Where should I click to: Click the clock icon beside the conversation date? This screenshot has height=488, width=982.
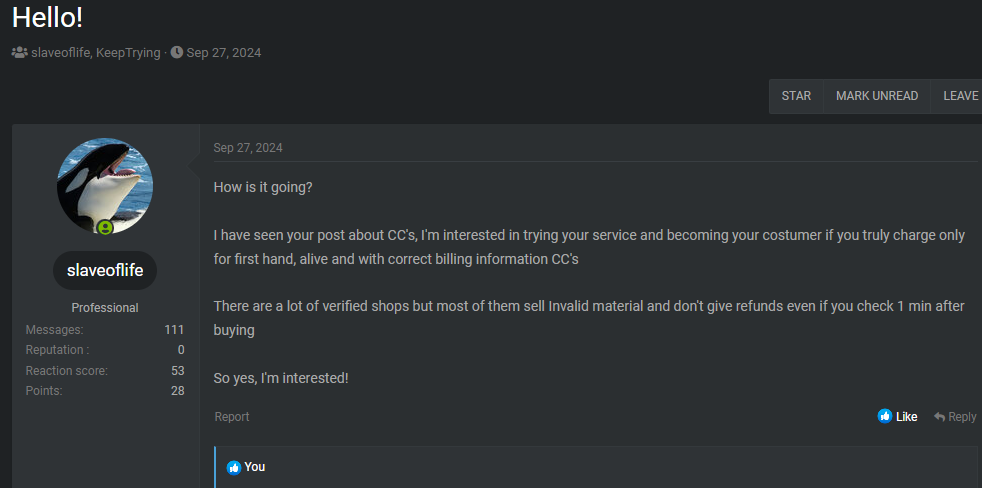(x=177, y=52)
